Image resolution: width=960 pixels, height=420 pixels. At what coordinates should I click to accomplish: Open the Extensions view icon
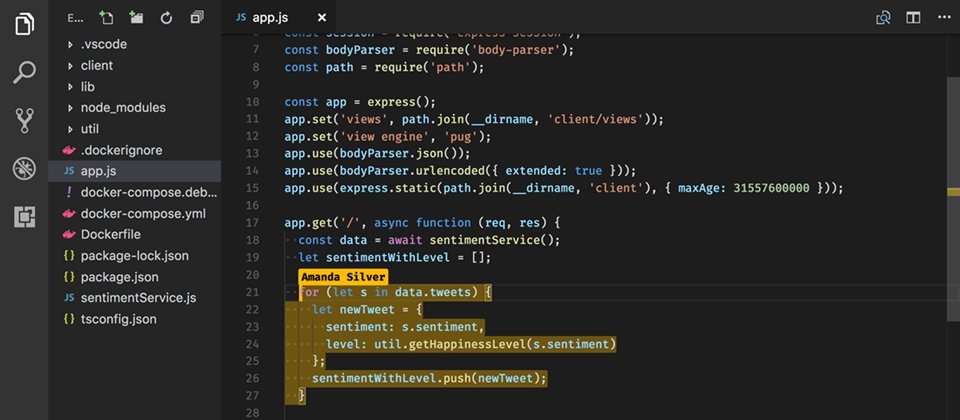point(25,217)
